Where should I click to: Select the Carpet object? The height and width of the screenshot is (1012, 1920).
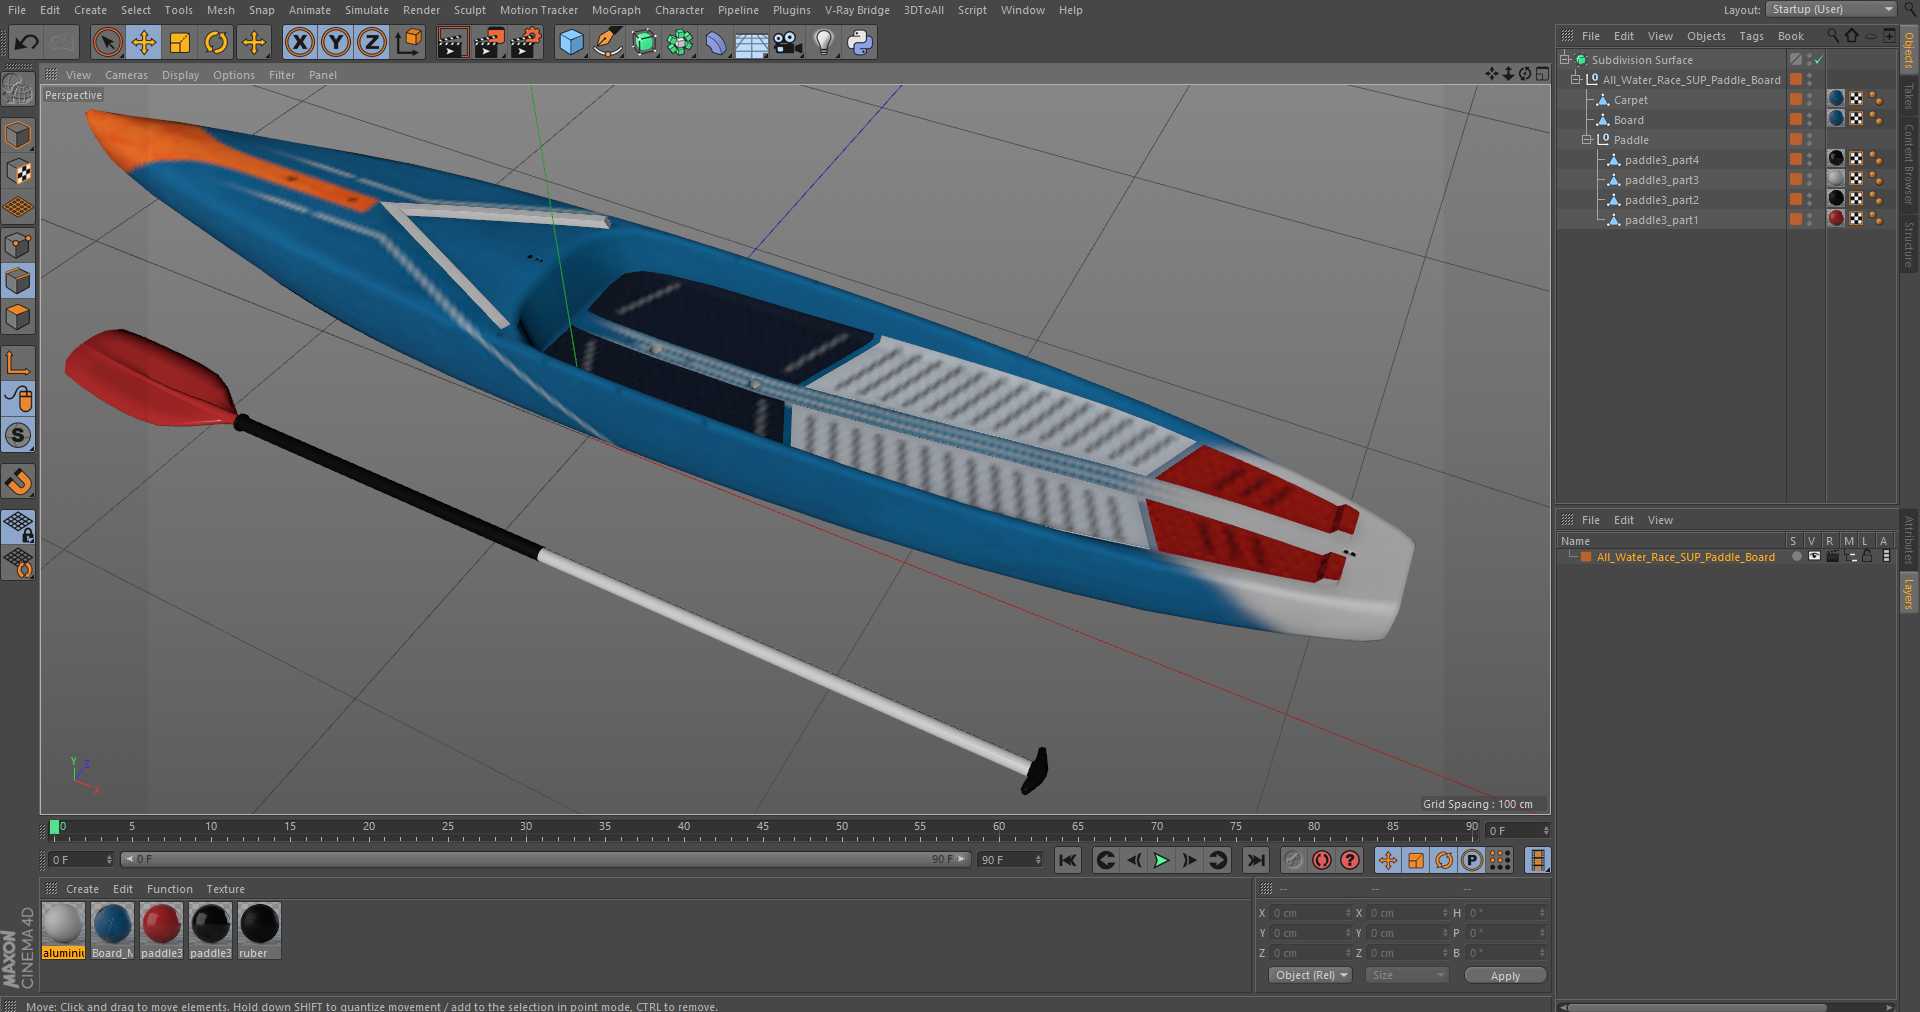coord(1631,100)
